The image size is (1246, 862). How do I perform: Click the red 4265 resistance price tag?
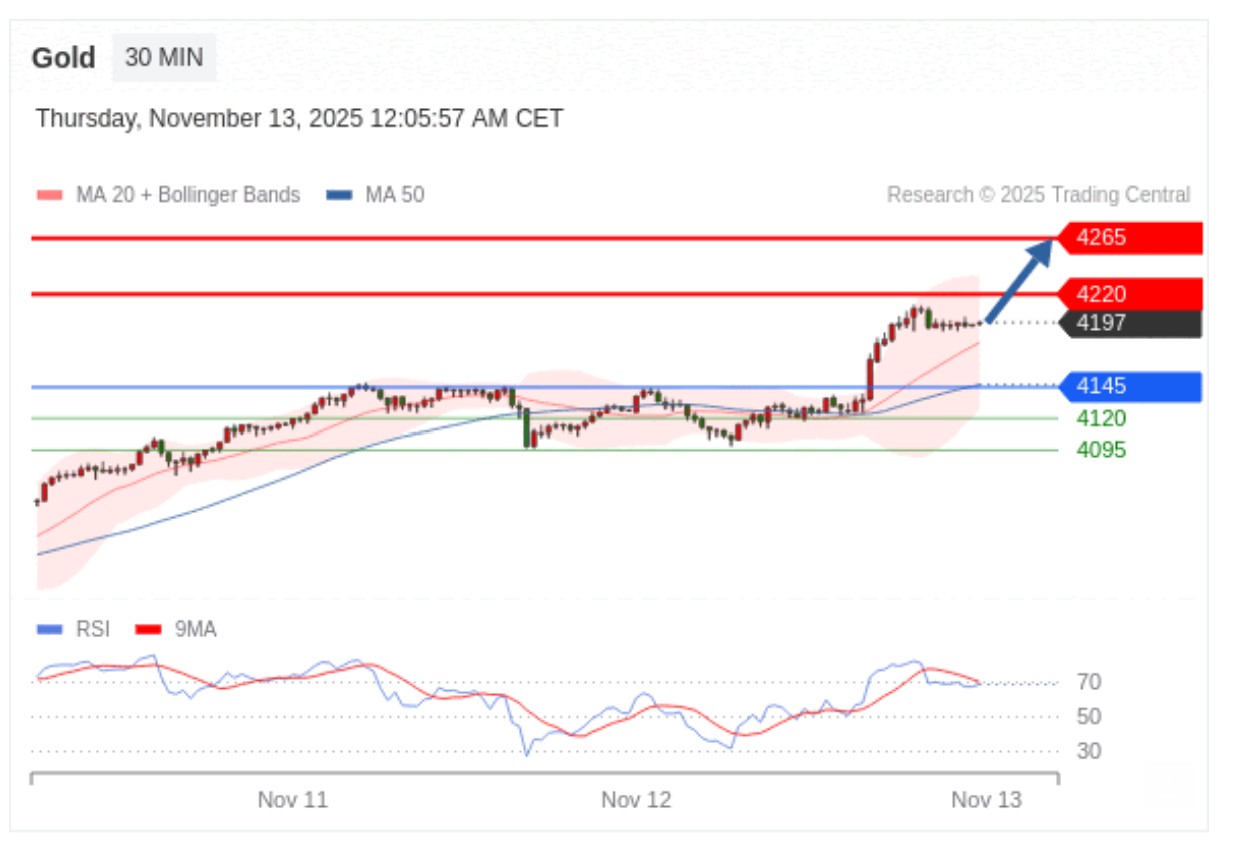(x=1130, y=238)
